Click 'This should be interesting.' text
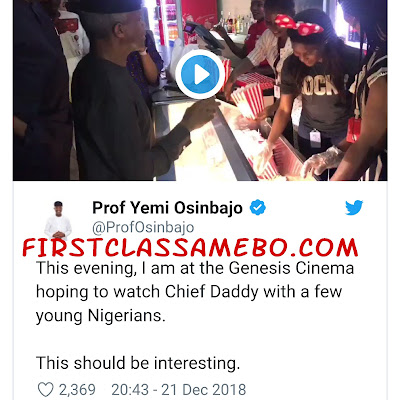The width and height of the screenshot is (400, 400). [138, 363]
